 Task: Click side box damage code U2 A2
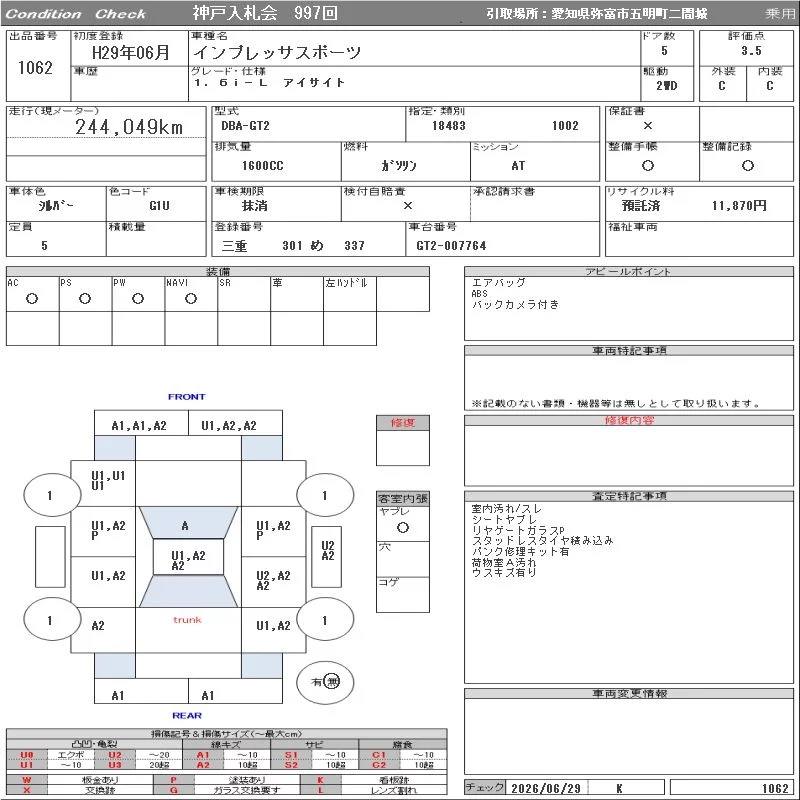(x=328, y=551)
